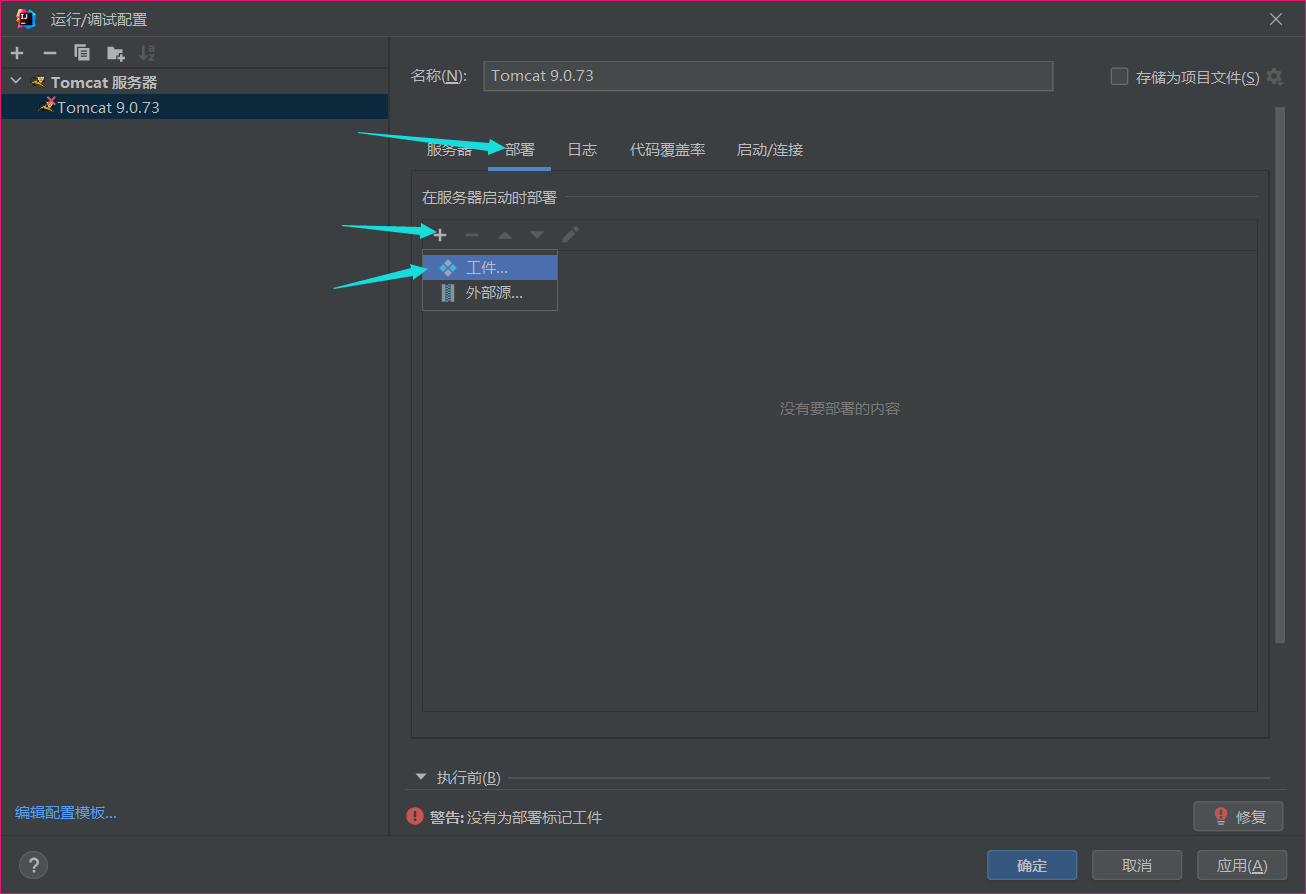Image resolution: width=1306 pixels, height=894 pixels.
Task: Select Tomcat 9.0.73 in the tree
Action: point(194,107)
